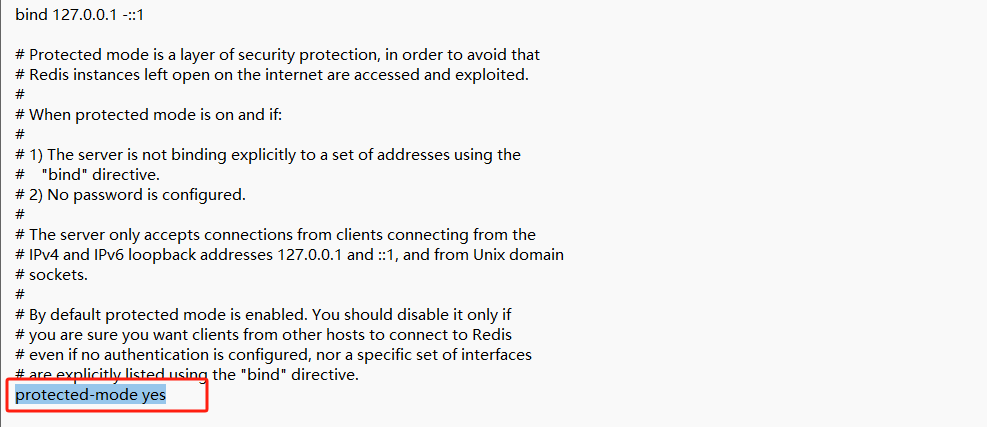Click the highlighted "protected-mode yes" line
Image resolution: width=987 pixels, height=427 pixels.
pyautogui.click(x=90, y=395)
